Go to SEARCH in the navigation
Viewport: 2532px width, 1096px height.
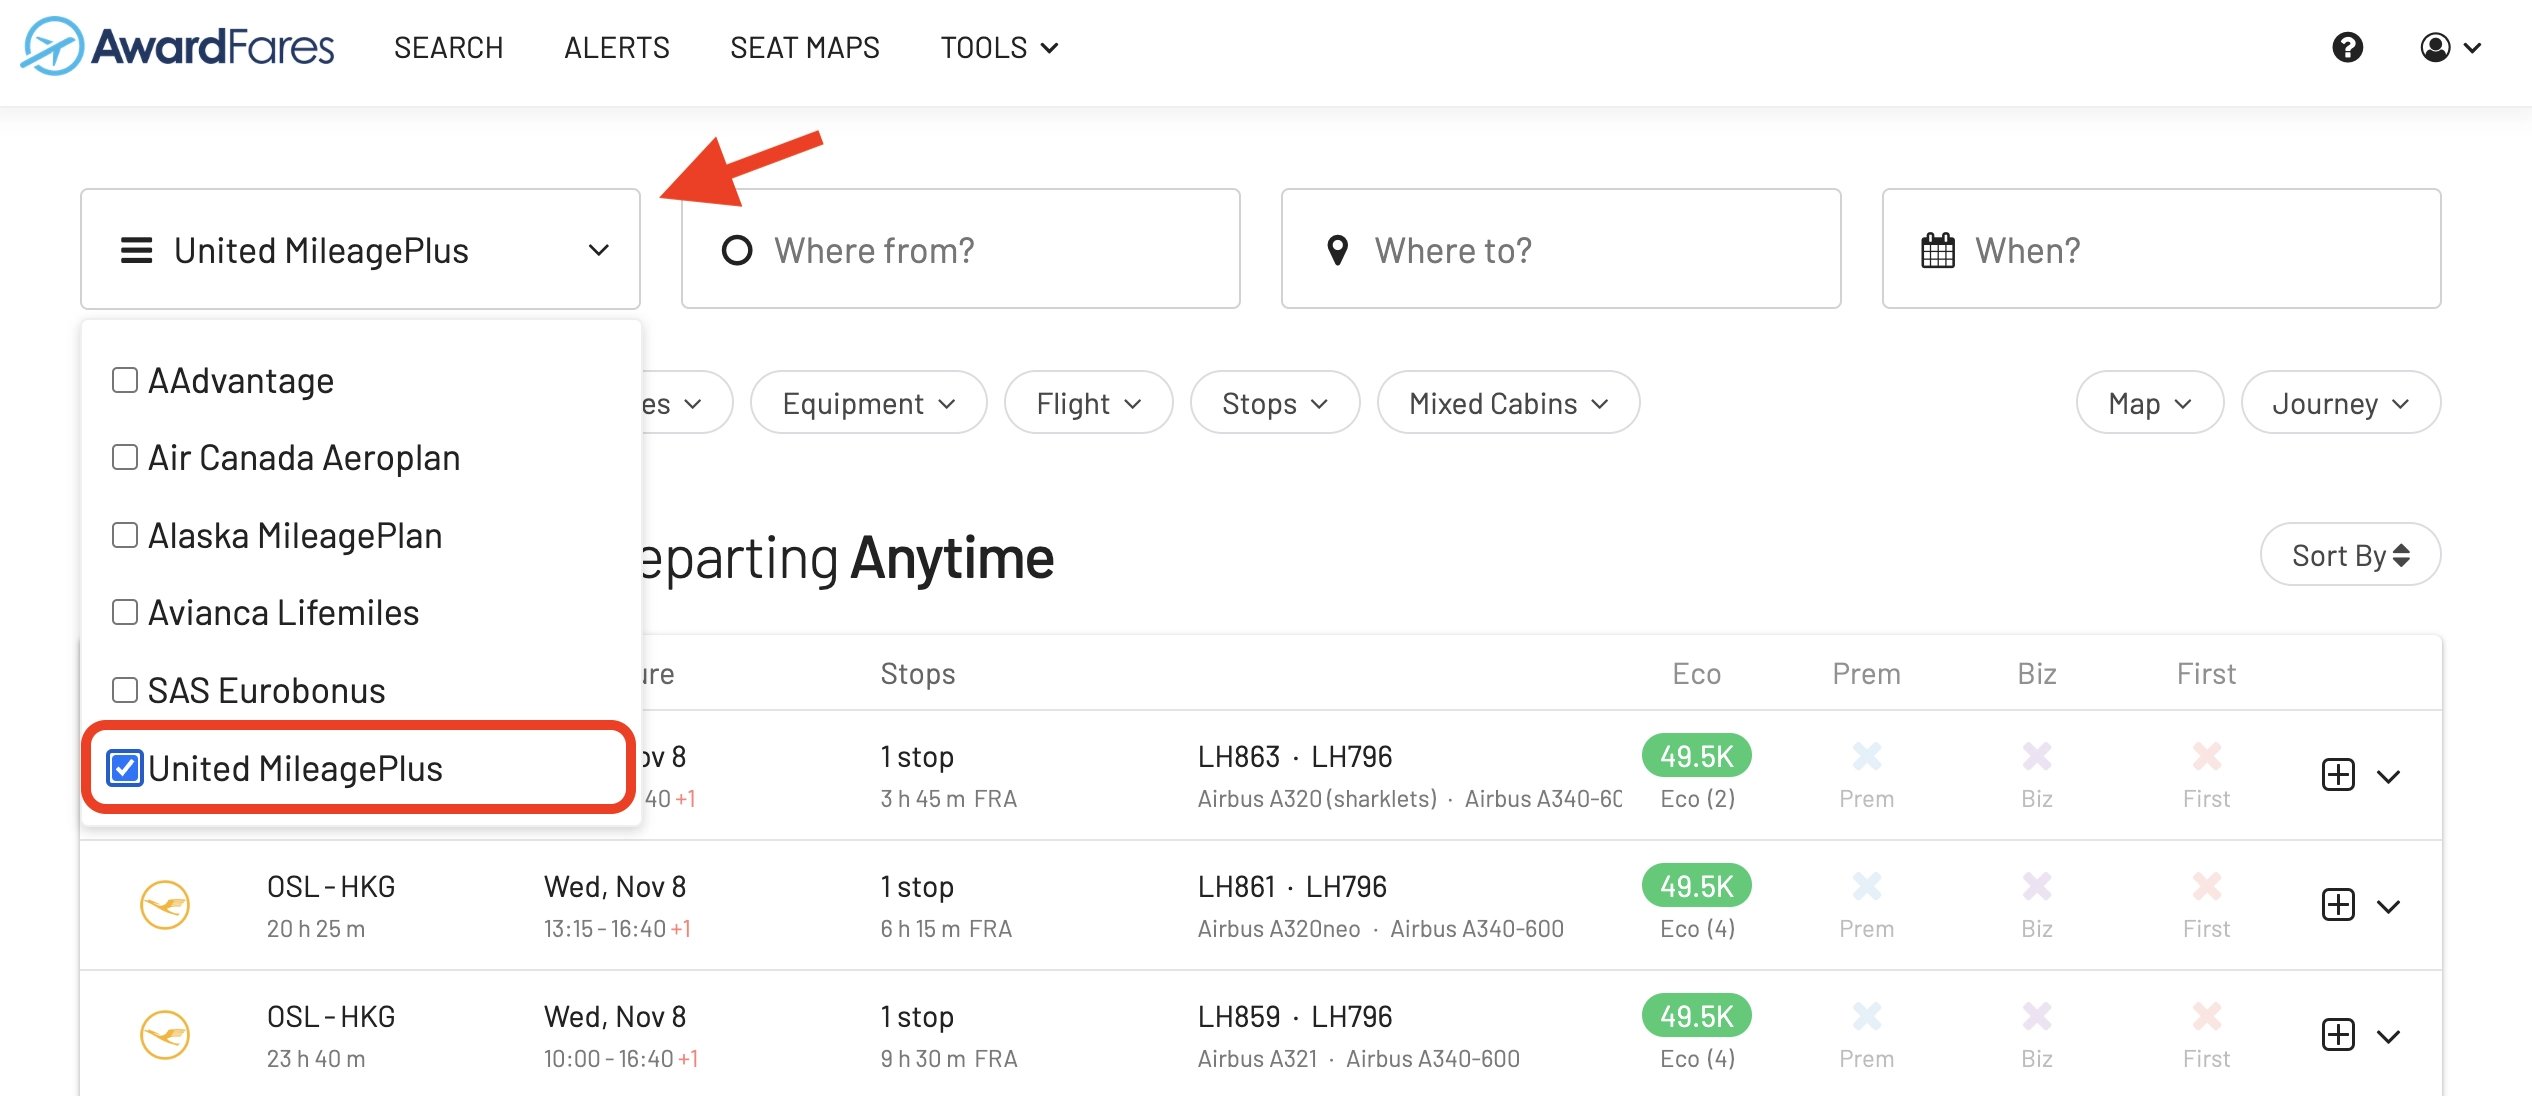point(448,47)
